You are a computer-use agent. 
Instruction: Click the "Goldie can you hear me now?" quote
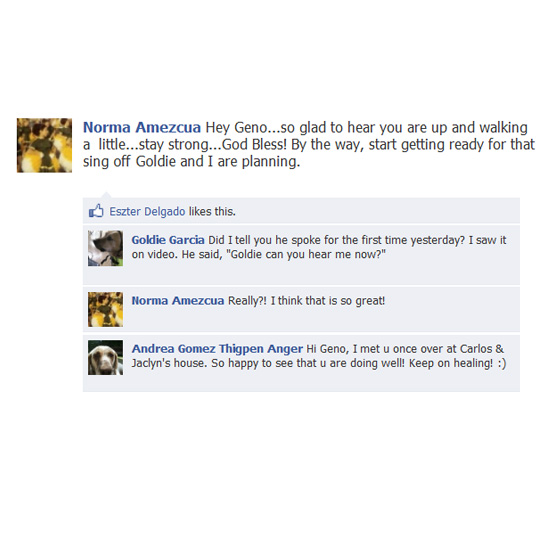point(306,255)
